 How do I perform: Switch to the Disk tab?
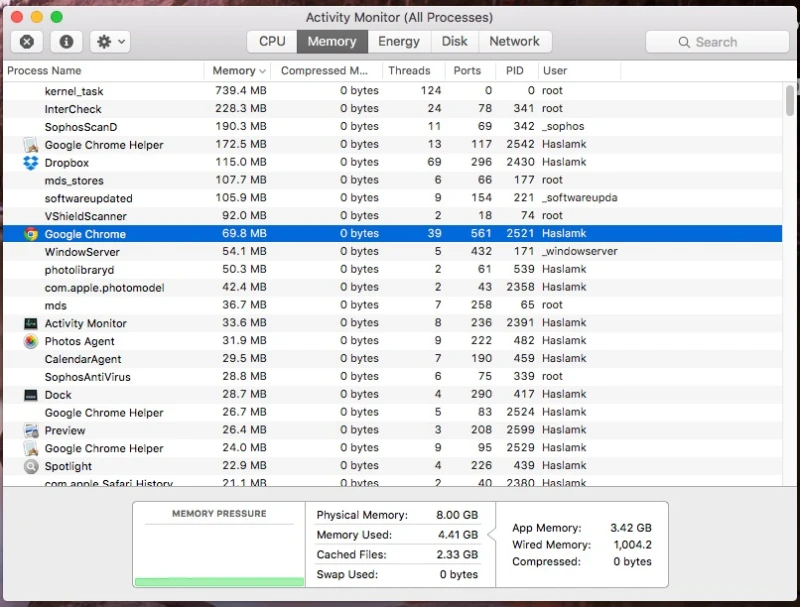[x=455, y=41]
